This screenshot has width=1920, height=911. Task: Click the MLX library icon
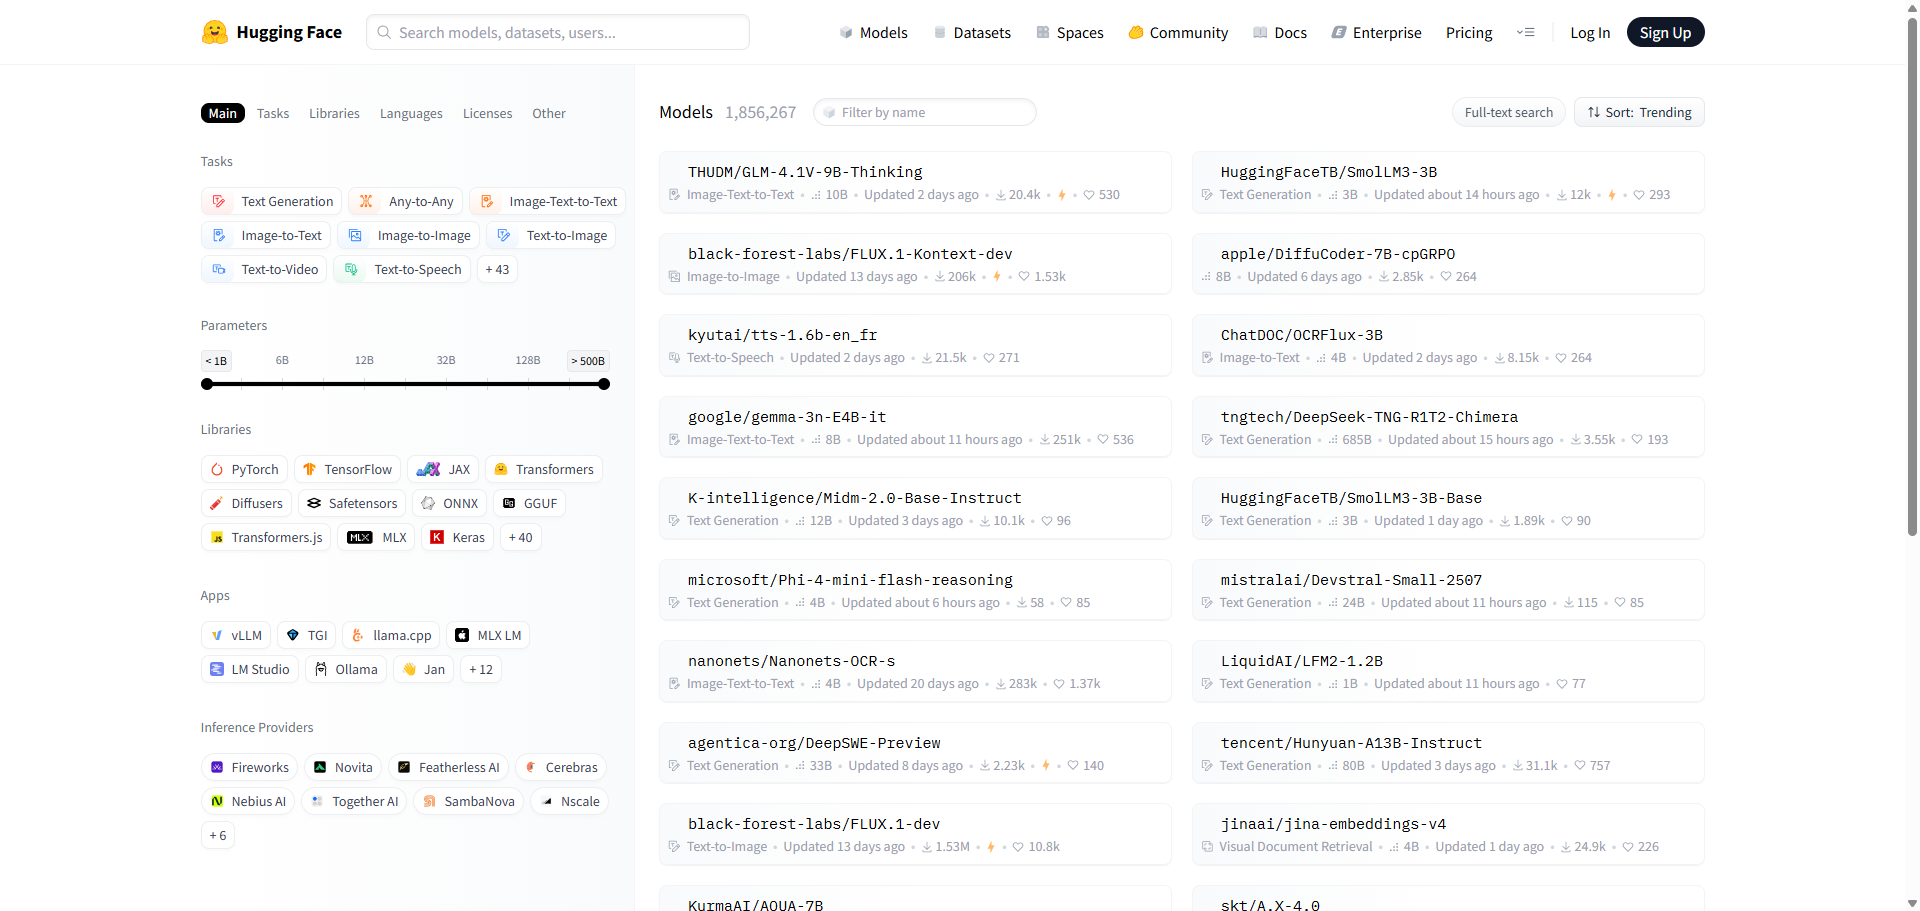(x=360, y=537)
